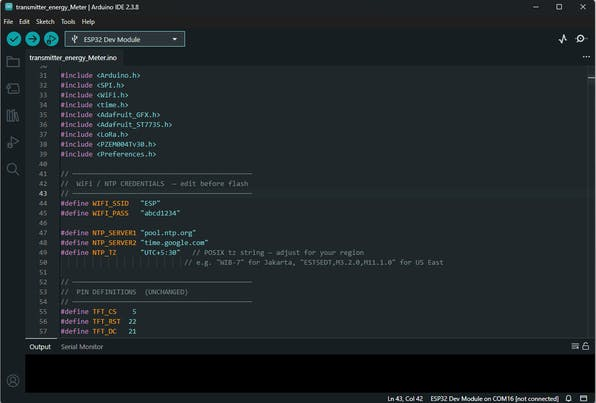Open the Serial Plotter icon
The height and width of the screenshot is (403, 596).
(x=563, y=39)
